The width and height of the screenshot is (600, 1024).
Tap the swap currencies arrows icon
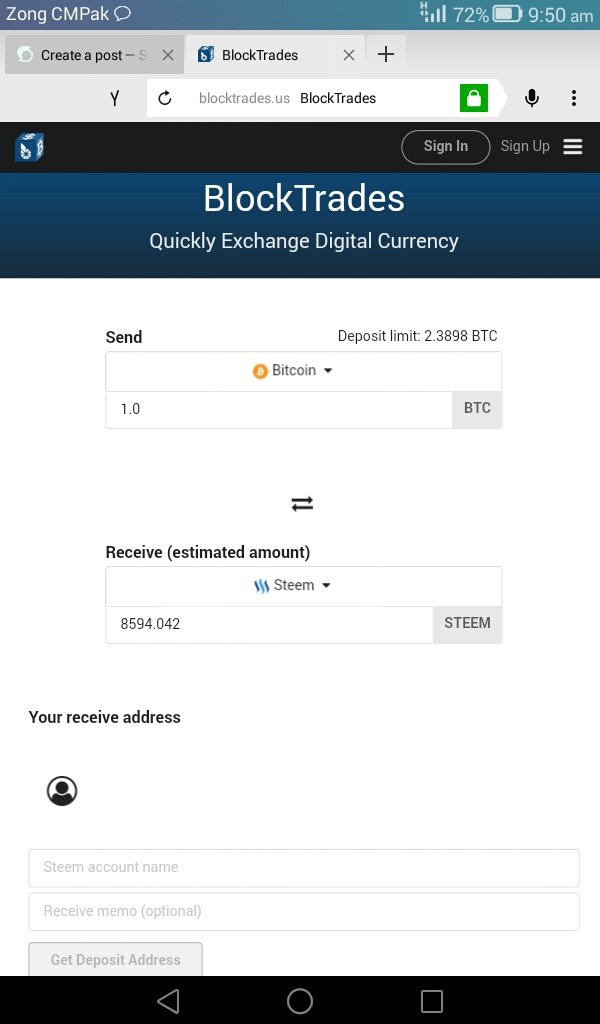click(302, 504)
